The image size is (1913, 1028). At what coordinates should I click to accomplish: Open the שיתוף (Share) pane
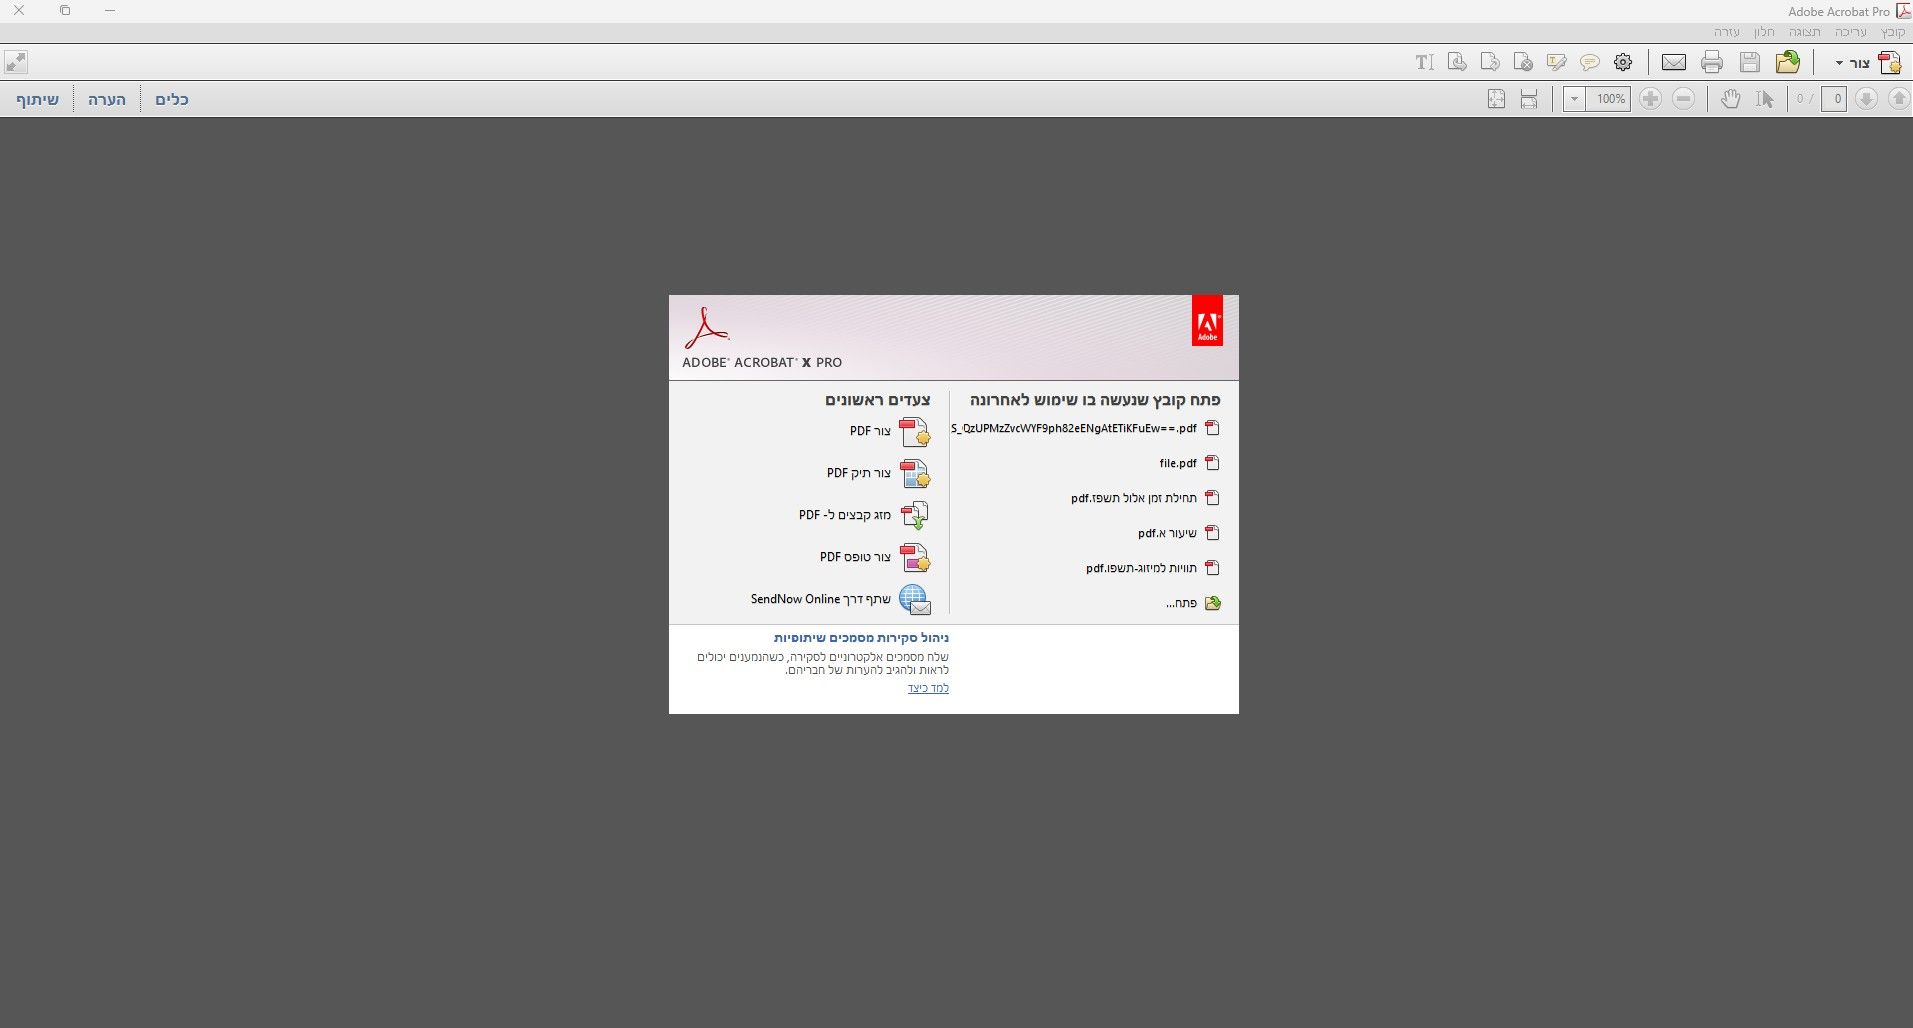coord(38,99)
